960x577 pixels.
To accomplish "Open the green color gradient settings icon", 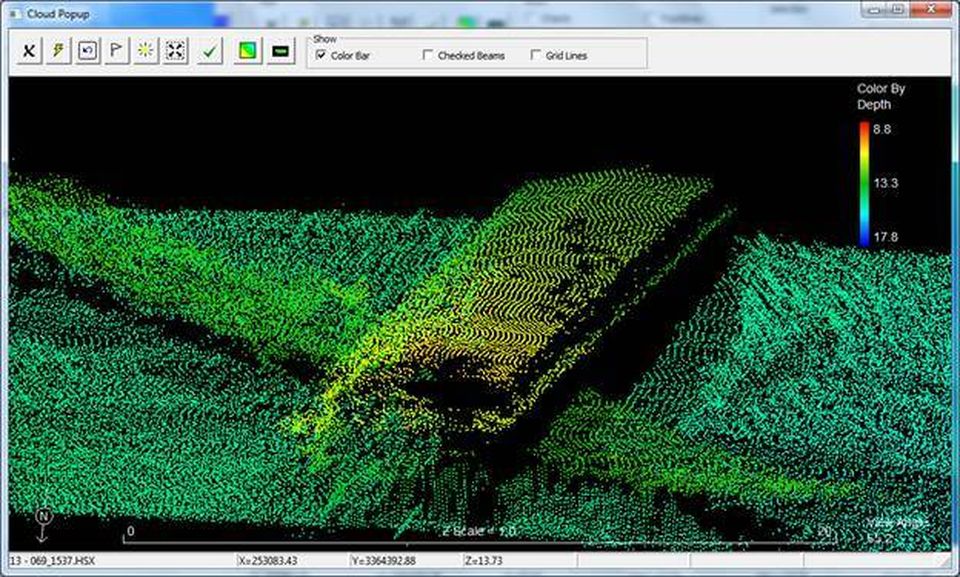I will pos(247,51).
